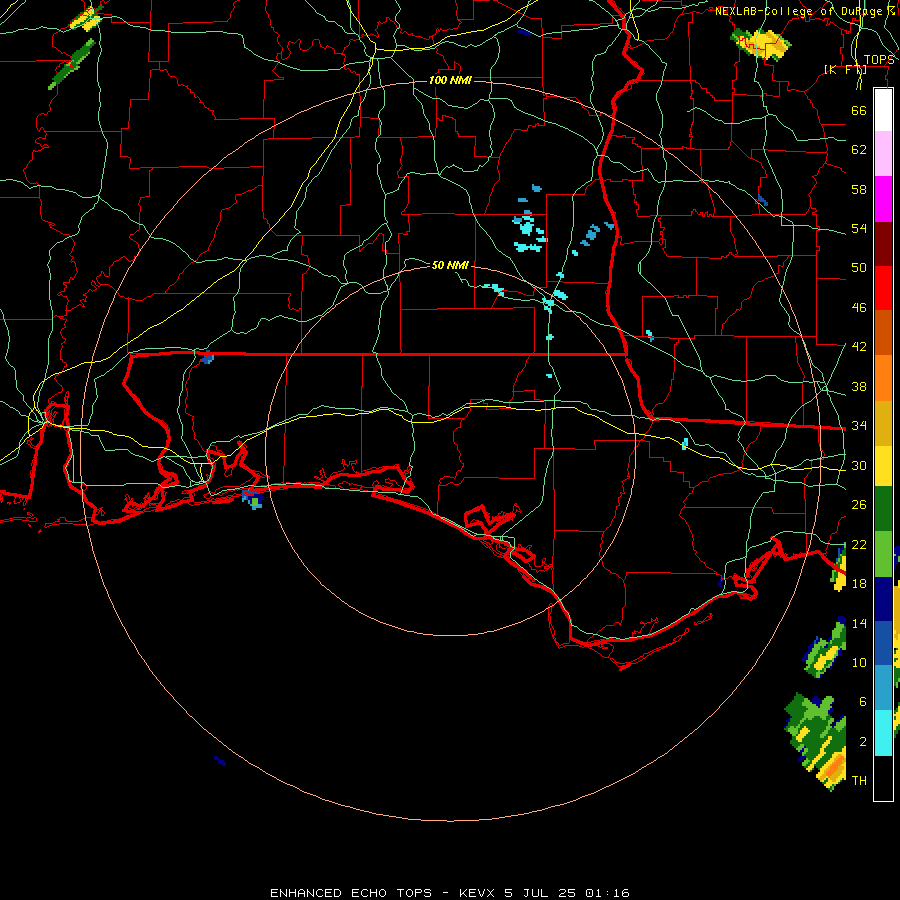Click the 26 legend value
The height and width of the screenshot is (900, 900).
point(859,505)
